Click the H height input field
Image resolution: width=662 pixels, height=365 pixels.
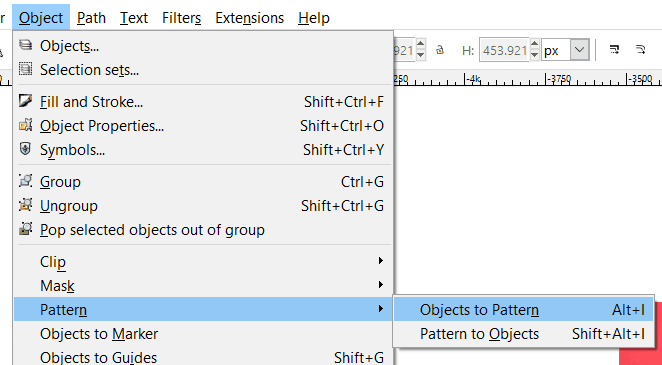(x=504, y=51)
